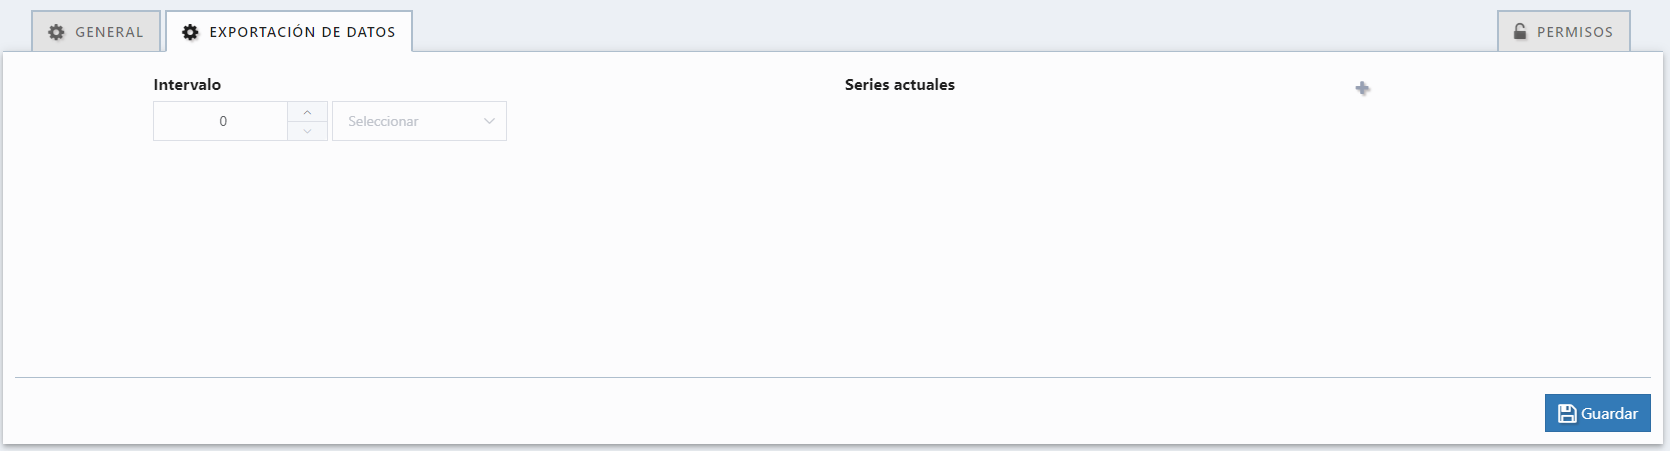Click the gear icon on General tab
This screenshot has height=451, width=1670.
(57, 32)
